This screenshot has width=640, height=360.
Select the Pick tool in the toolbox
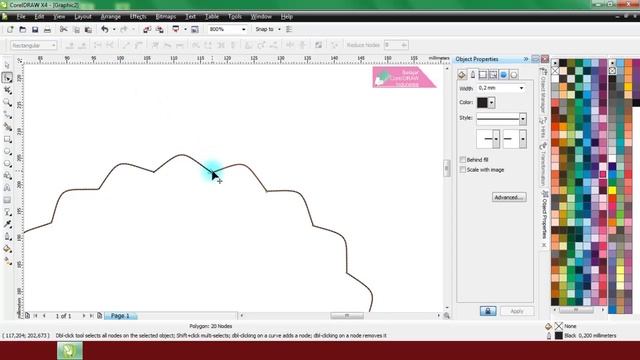[7, 65]
